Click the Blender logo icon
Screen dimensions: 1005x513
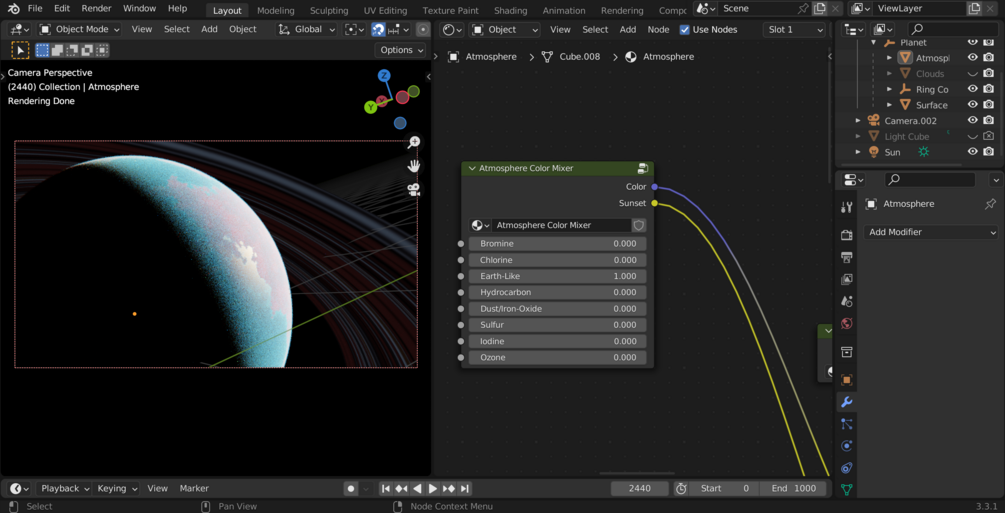[13, 9]
